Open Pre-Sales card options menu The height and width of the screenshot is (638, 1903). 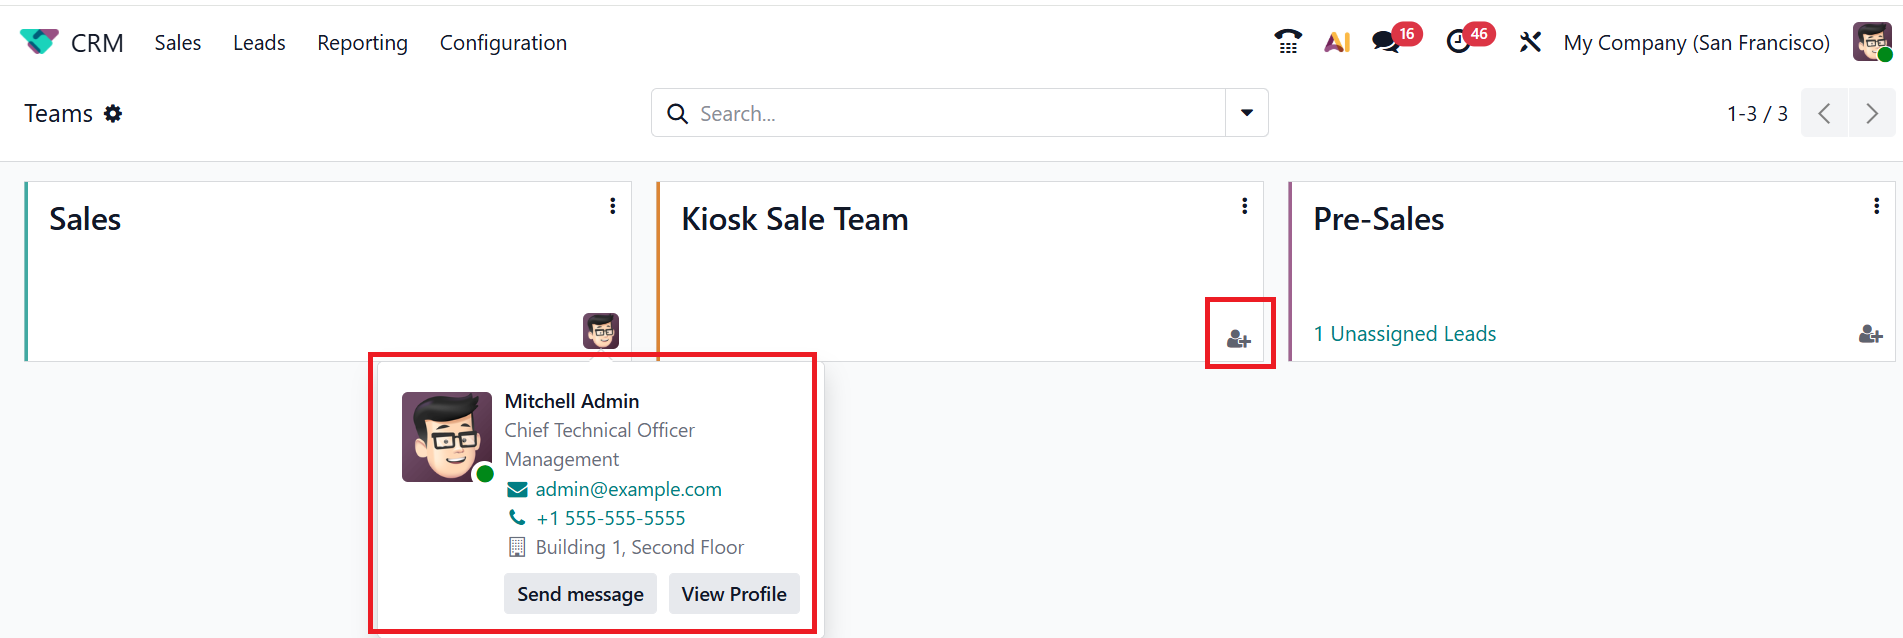point(1876,206)
